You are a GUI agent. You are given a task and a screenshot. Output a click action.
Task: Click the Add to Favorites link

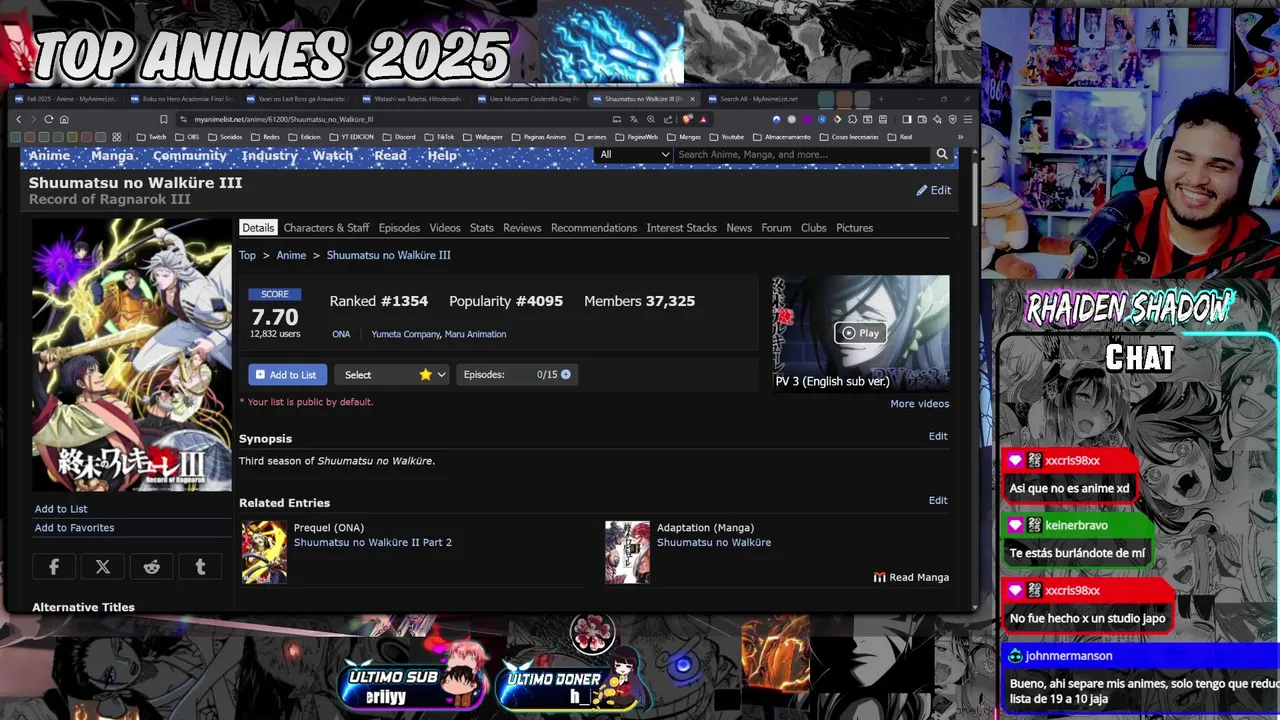[x=75, y=528]
